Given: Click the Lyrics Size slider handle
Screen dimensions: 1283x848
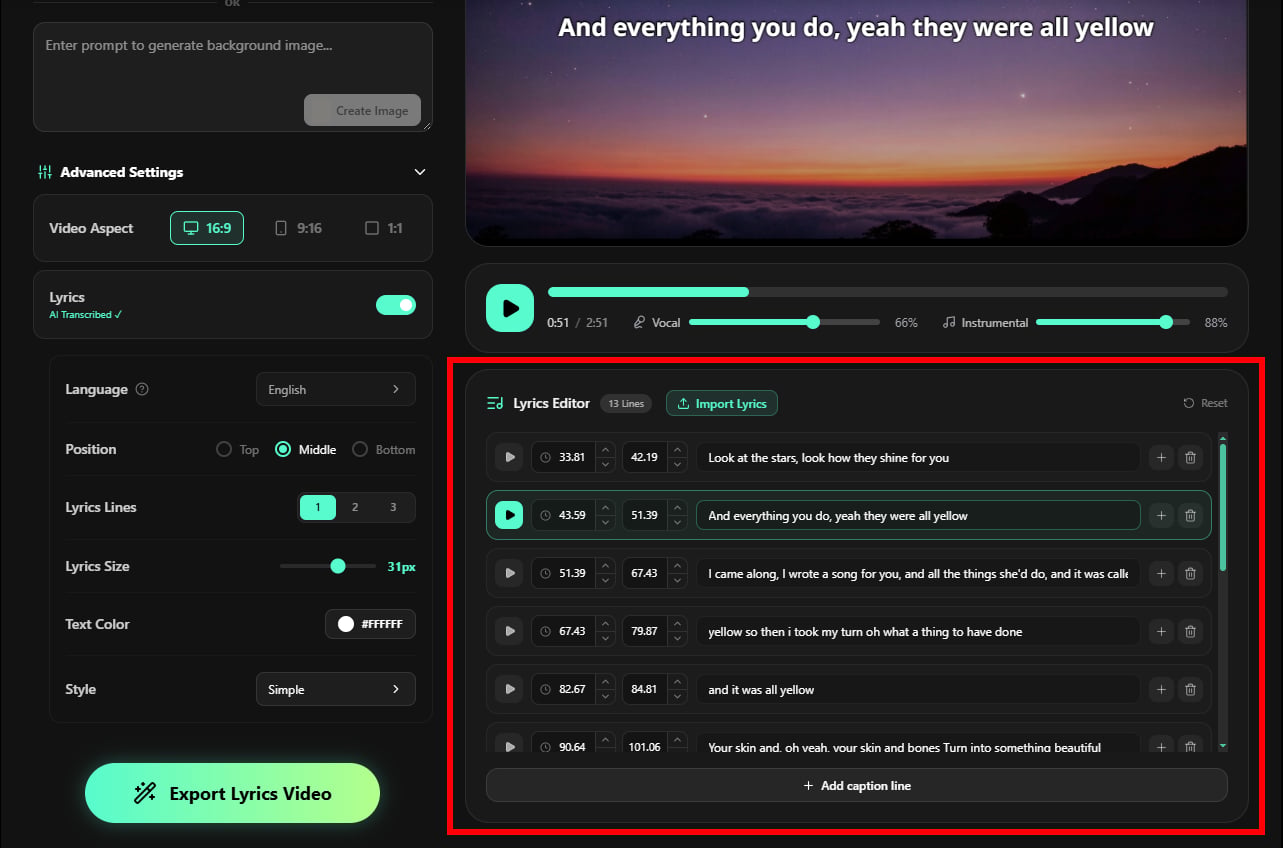Looking at the screenshot, I should (338, 566).
